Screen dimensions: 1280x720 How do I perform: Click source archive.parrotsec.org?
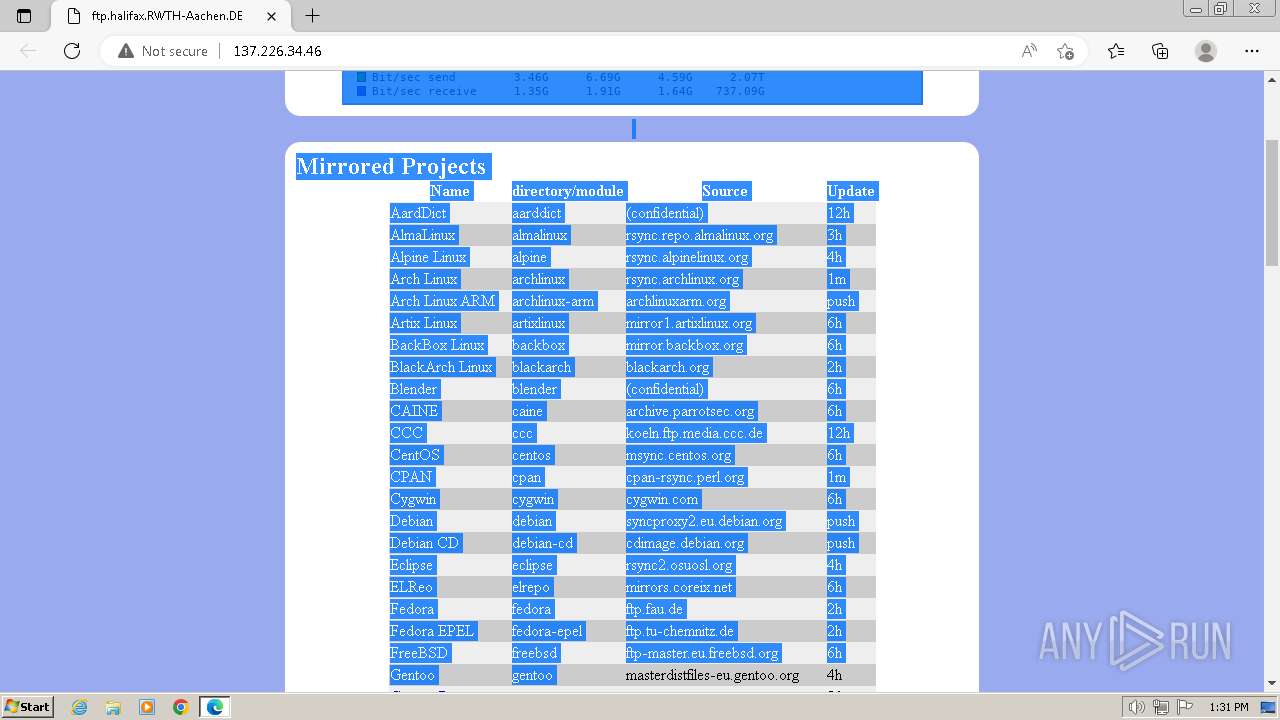(x=691, y=411)
